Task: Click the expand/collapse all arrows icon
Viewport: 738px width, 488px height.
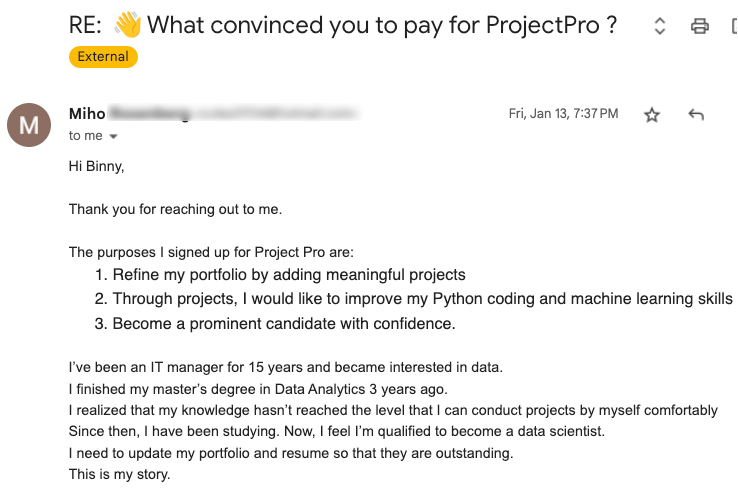Action: (x=659, y=27)
